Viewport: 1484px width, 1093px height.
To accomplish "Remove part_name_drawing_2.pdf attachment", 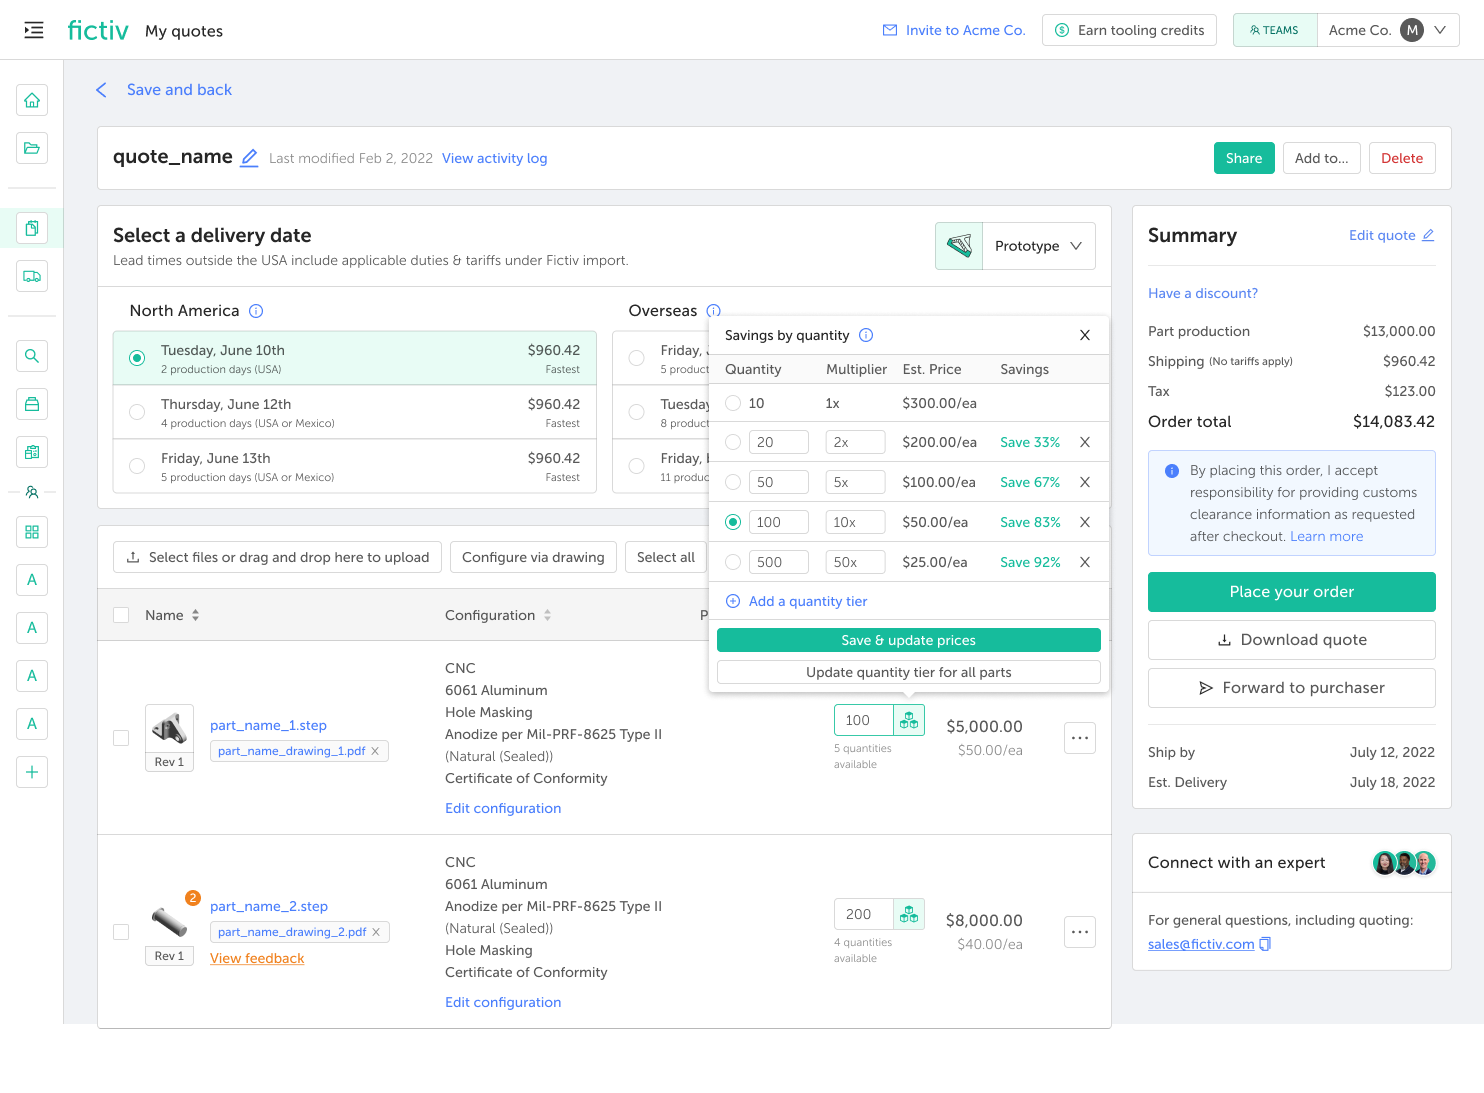I will [376, 932].
